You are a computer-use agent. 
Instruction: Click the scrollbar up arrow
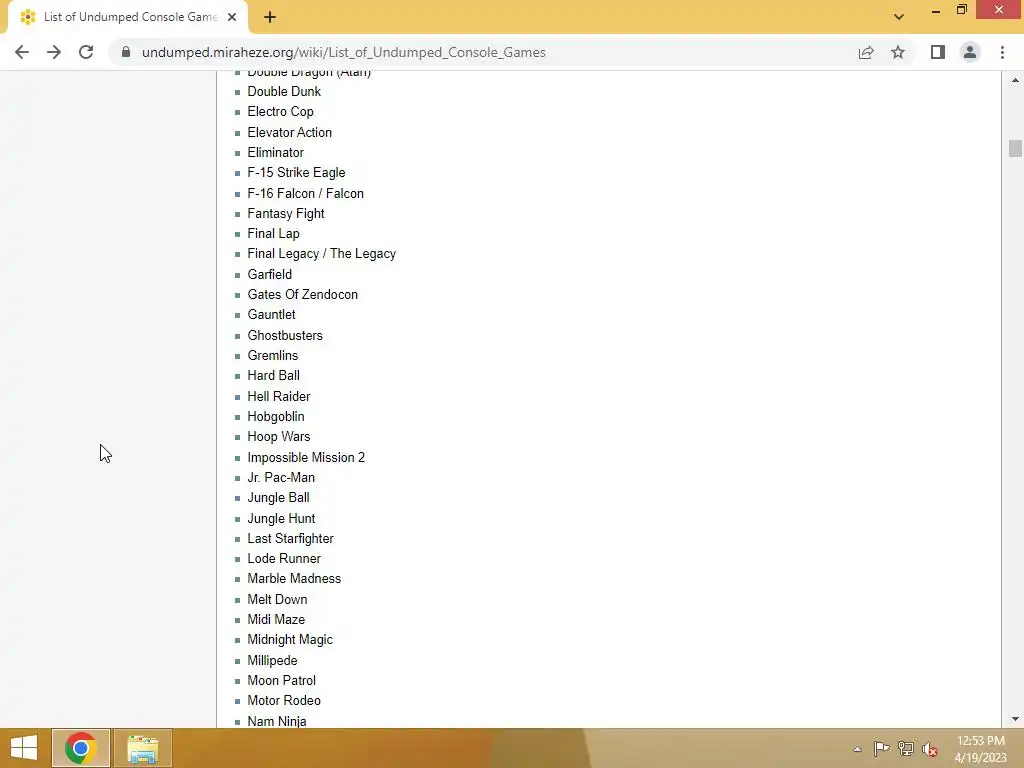point(1015,80)
